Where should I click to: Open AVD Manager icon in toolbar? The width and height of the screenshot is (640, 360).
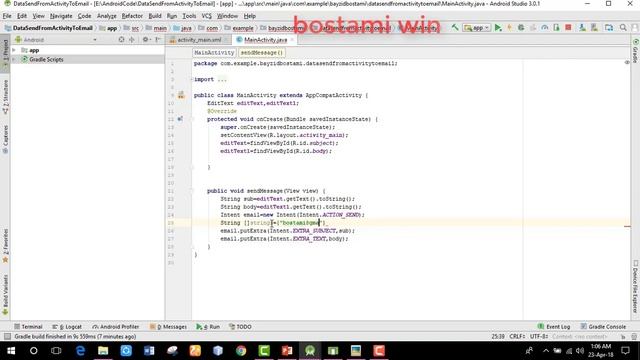[582, 28]
